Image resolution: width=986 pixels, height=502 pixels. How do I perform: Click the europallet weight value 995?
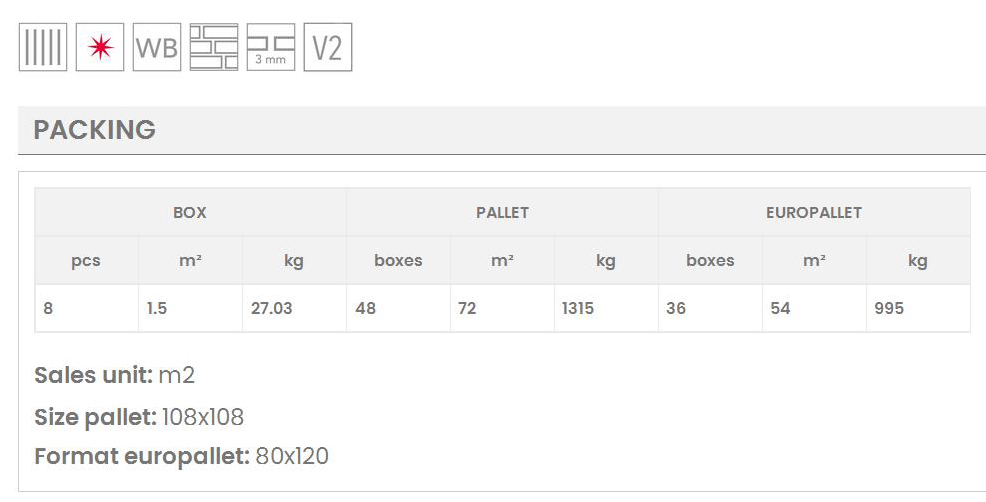(x=889, y=308)
